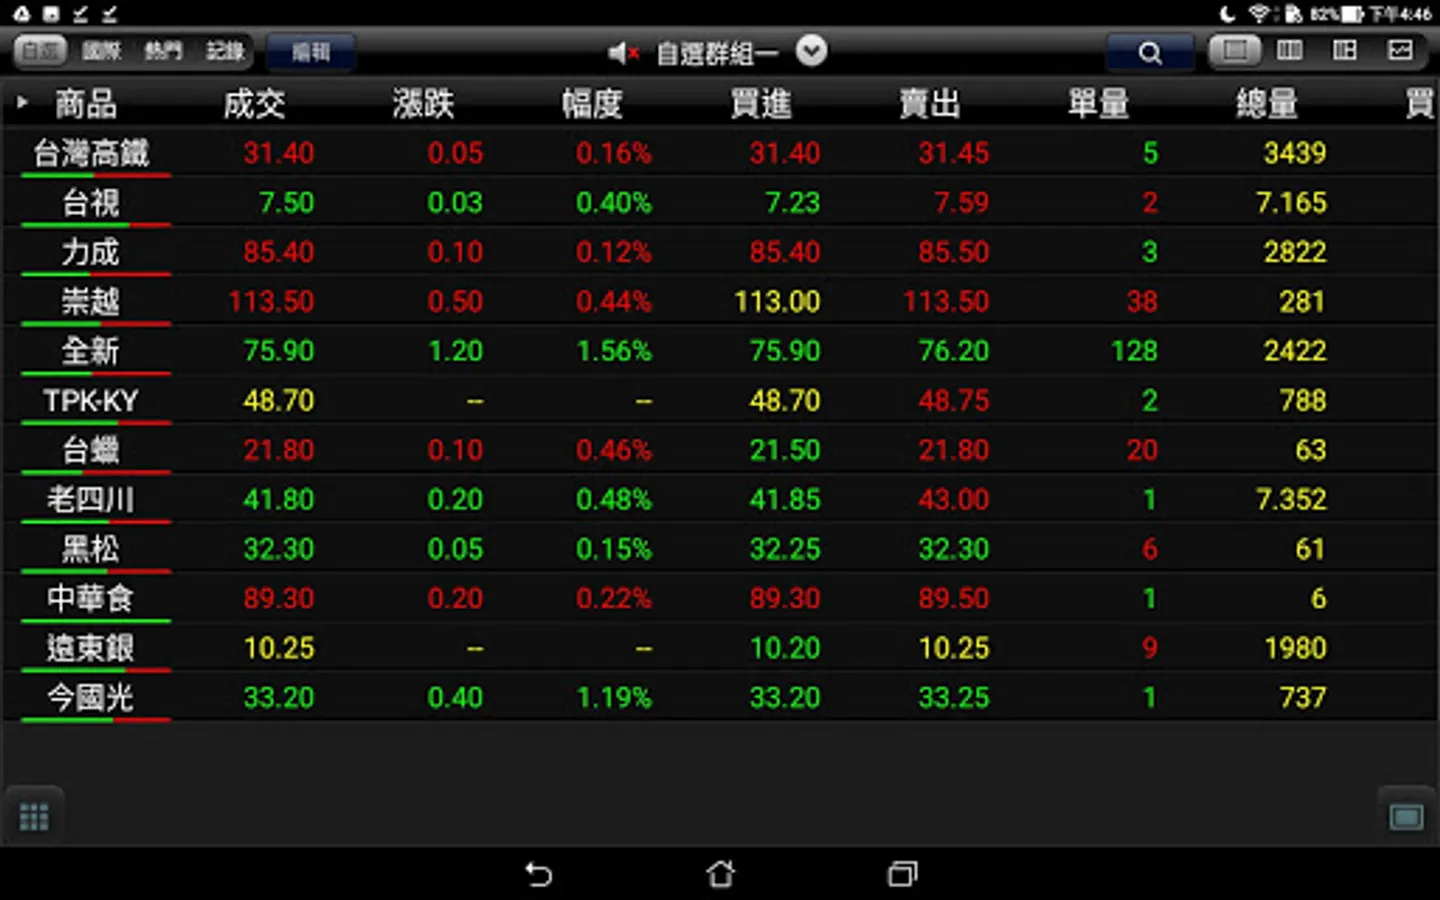Select the 10.20 bid price of 遠東銀
The height and width of the screenshot is (900, 1440).
point(785,648)
